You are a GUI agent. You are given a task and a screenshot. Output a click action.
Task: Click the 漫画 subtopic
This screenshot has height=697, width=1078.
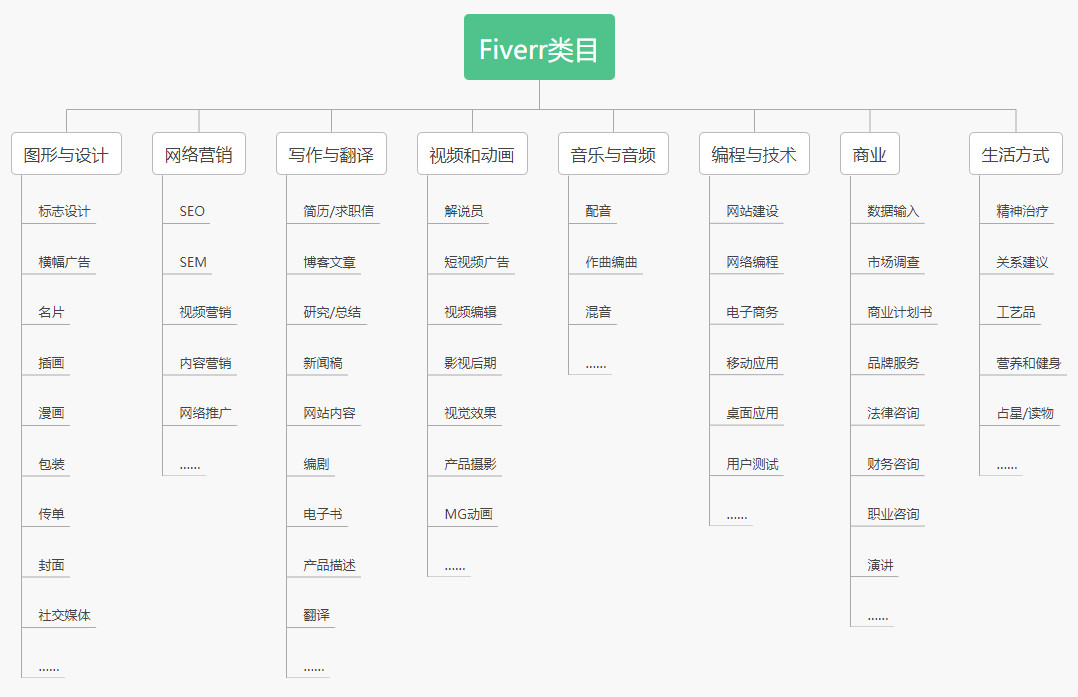51,413
